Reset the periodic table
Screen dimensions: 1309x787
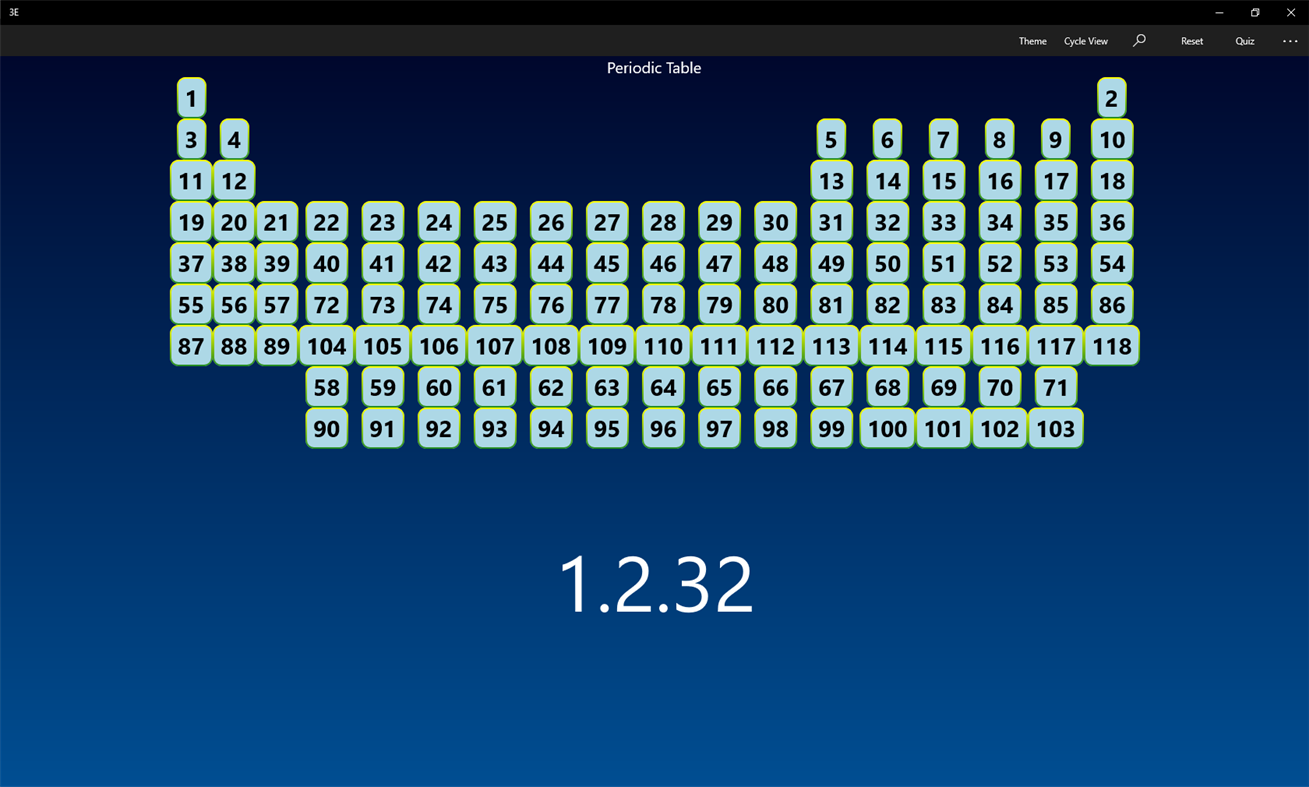click(1191, 40)
